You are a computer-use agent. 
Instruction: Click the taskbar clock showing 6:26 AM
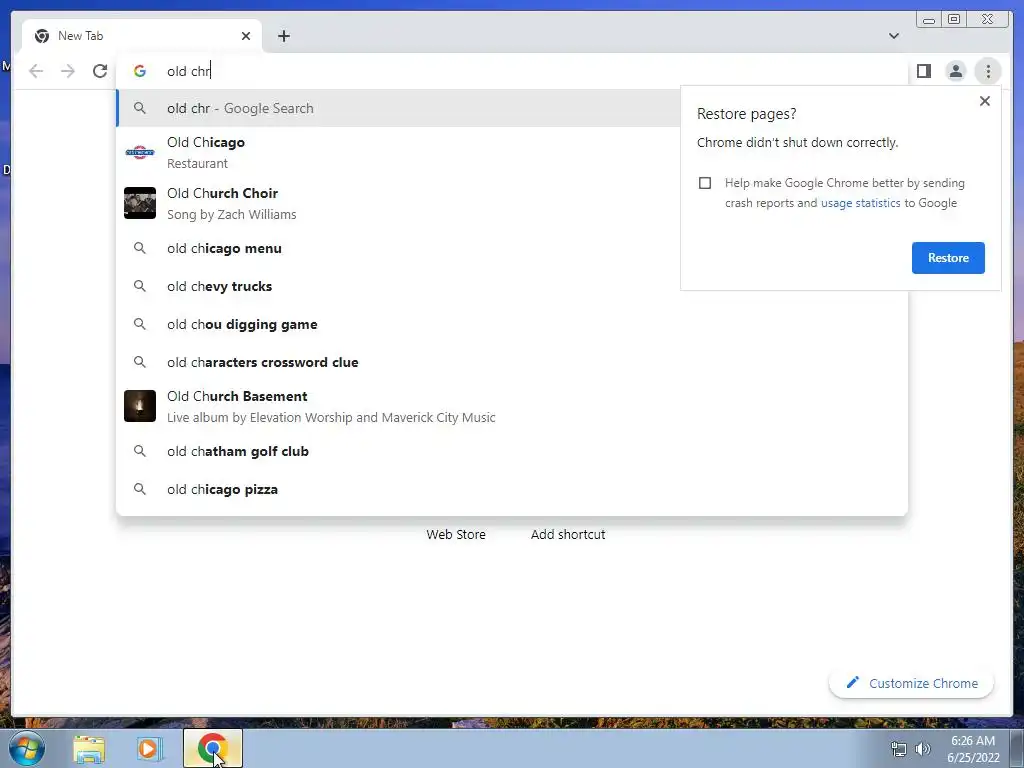point(973,749)
